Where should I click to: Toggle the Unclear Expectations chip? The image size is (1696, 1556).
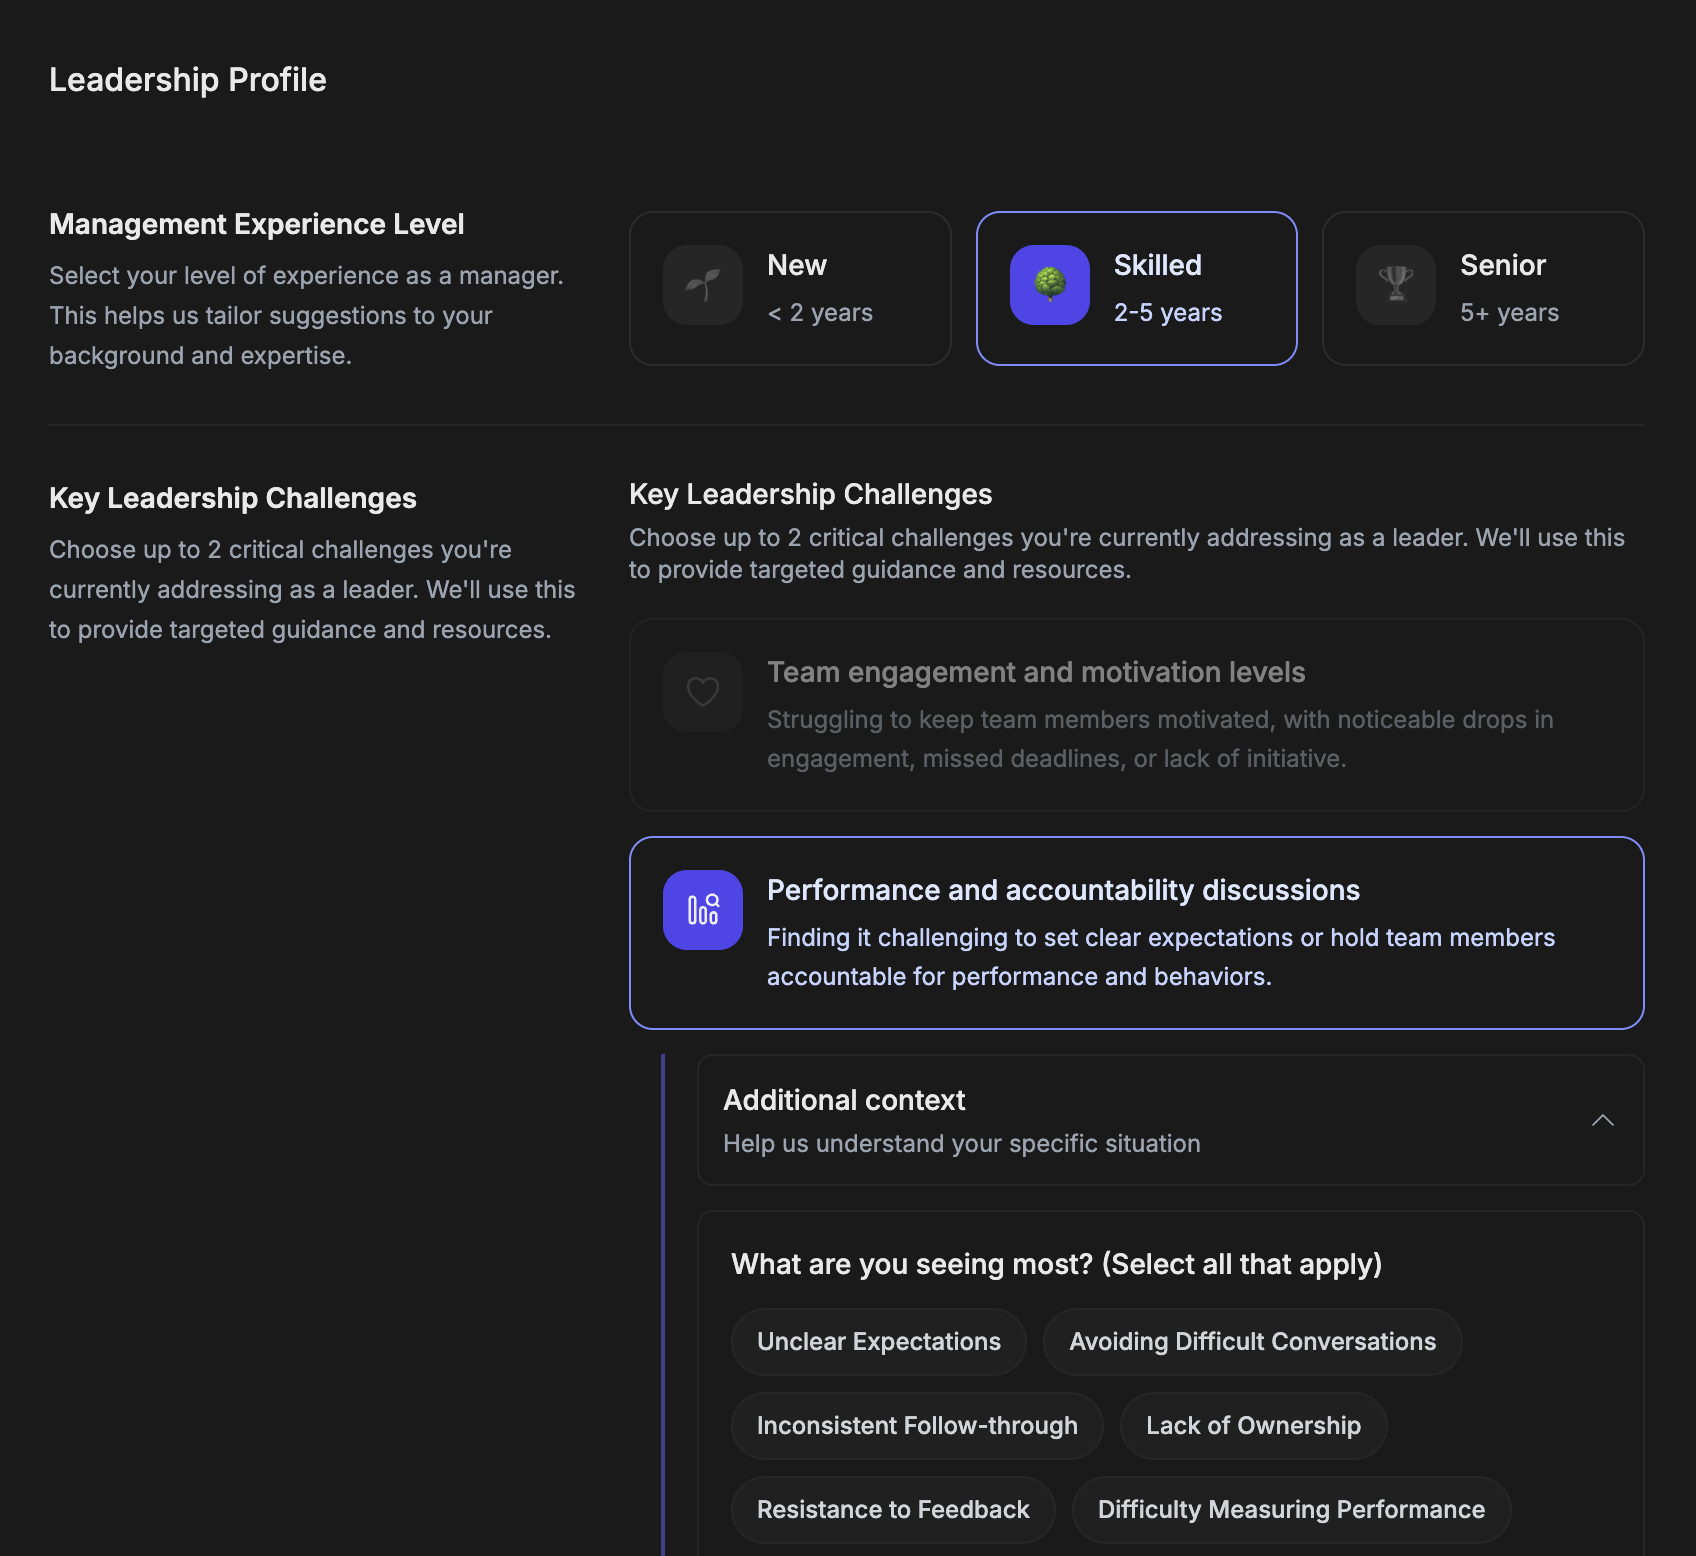878,1342
